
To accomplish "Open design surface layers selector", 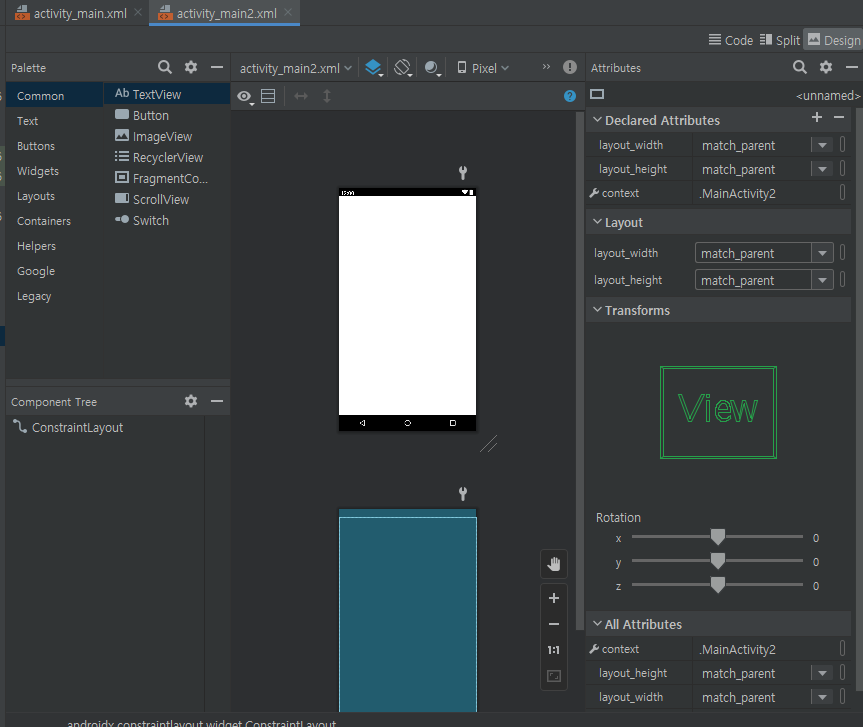I will point(374,68).
